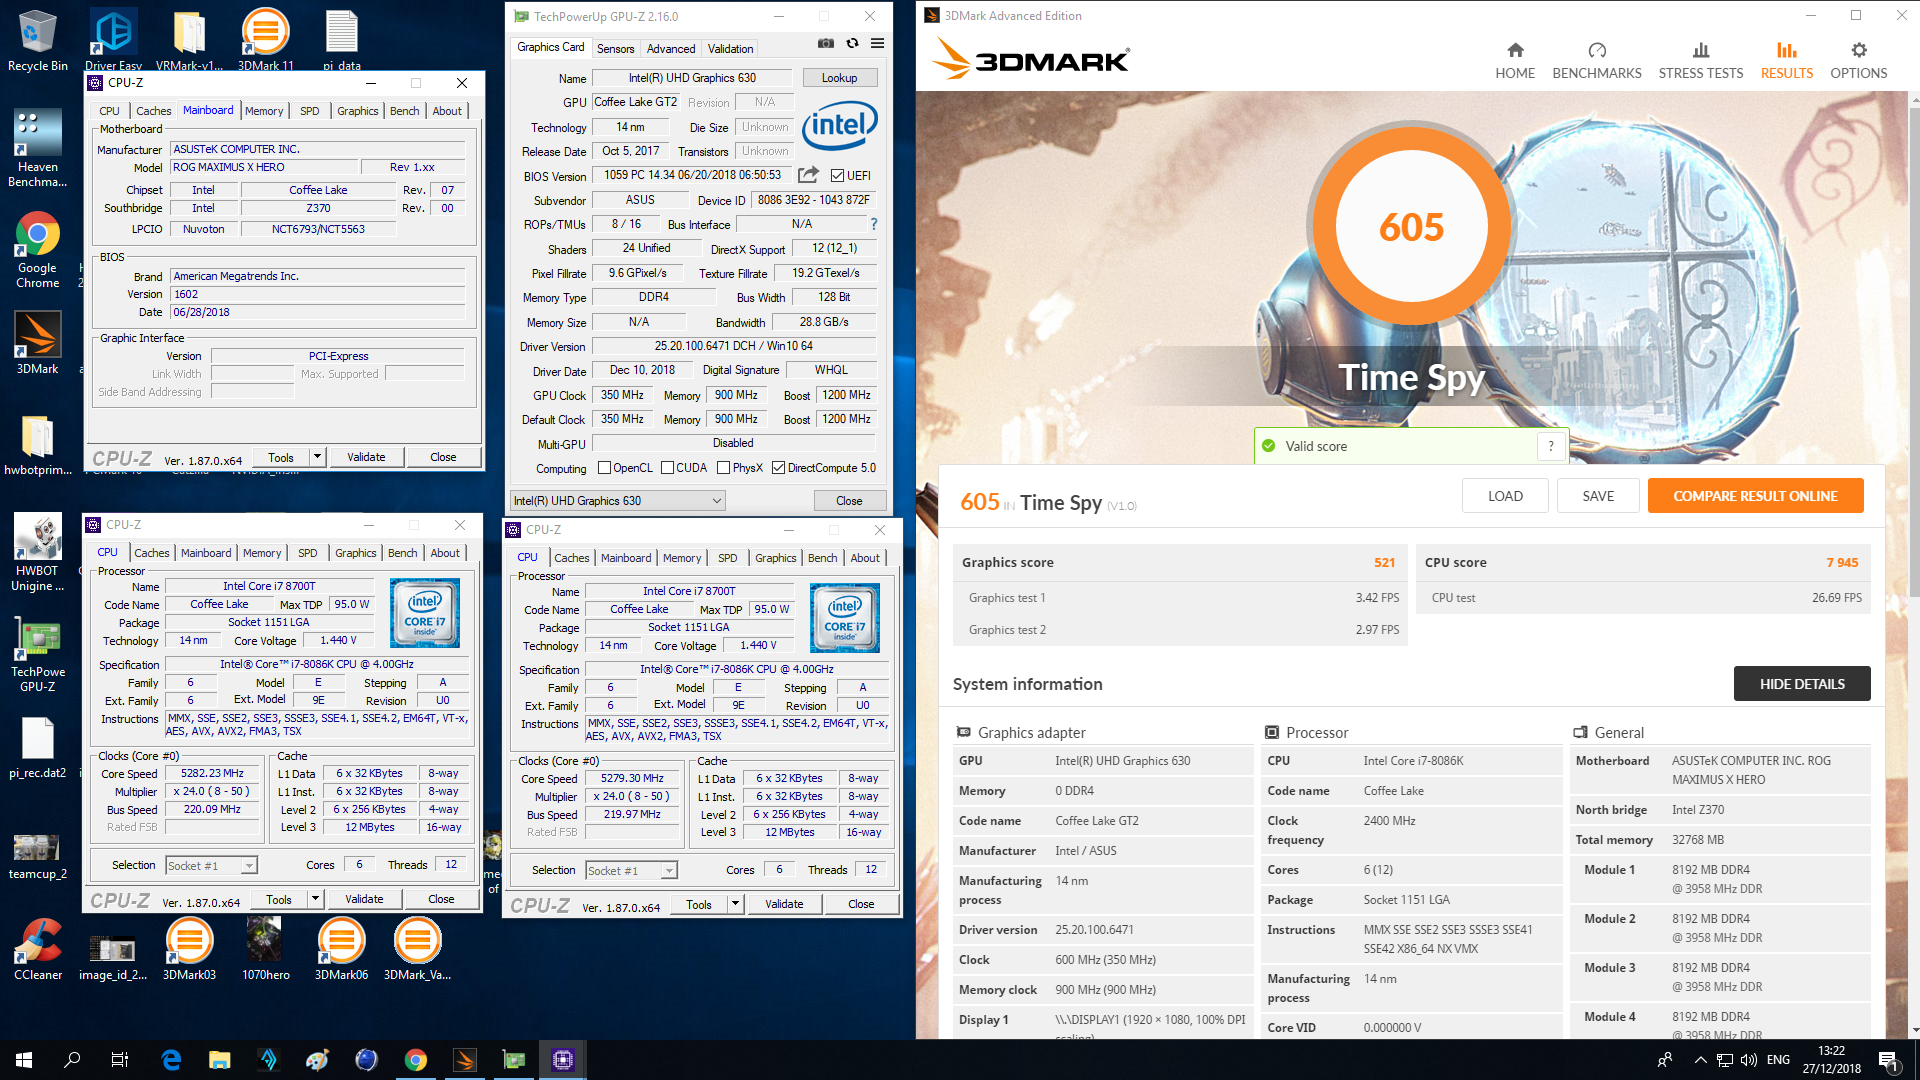Open Socket #1 selection in bottom-middle CPU-Z
Screen dimensions: 1920x1080
(x=631, y=871)
